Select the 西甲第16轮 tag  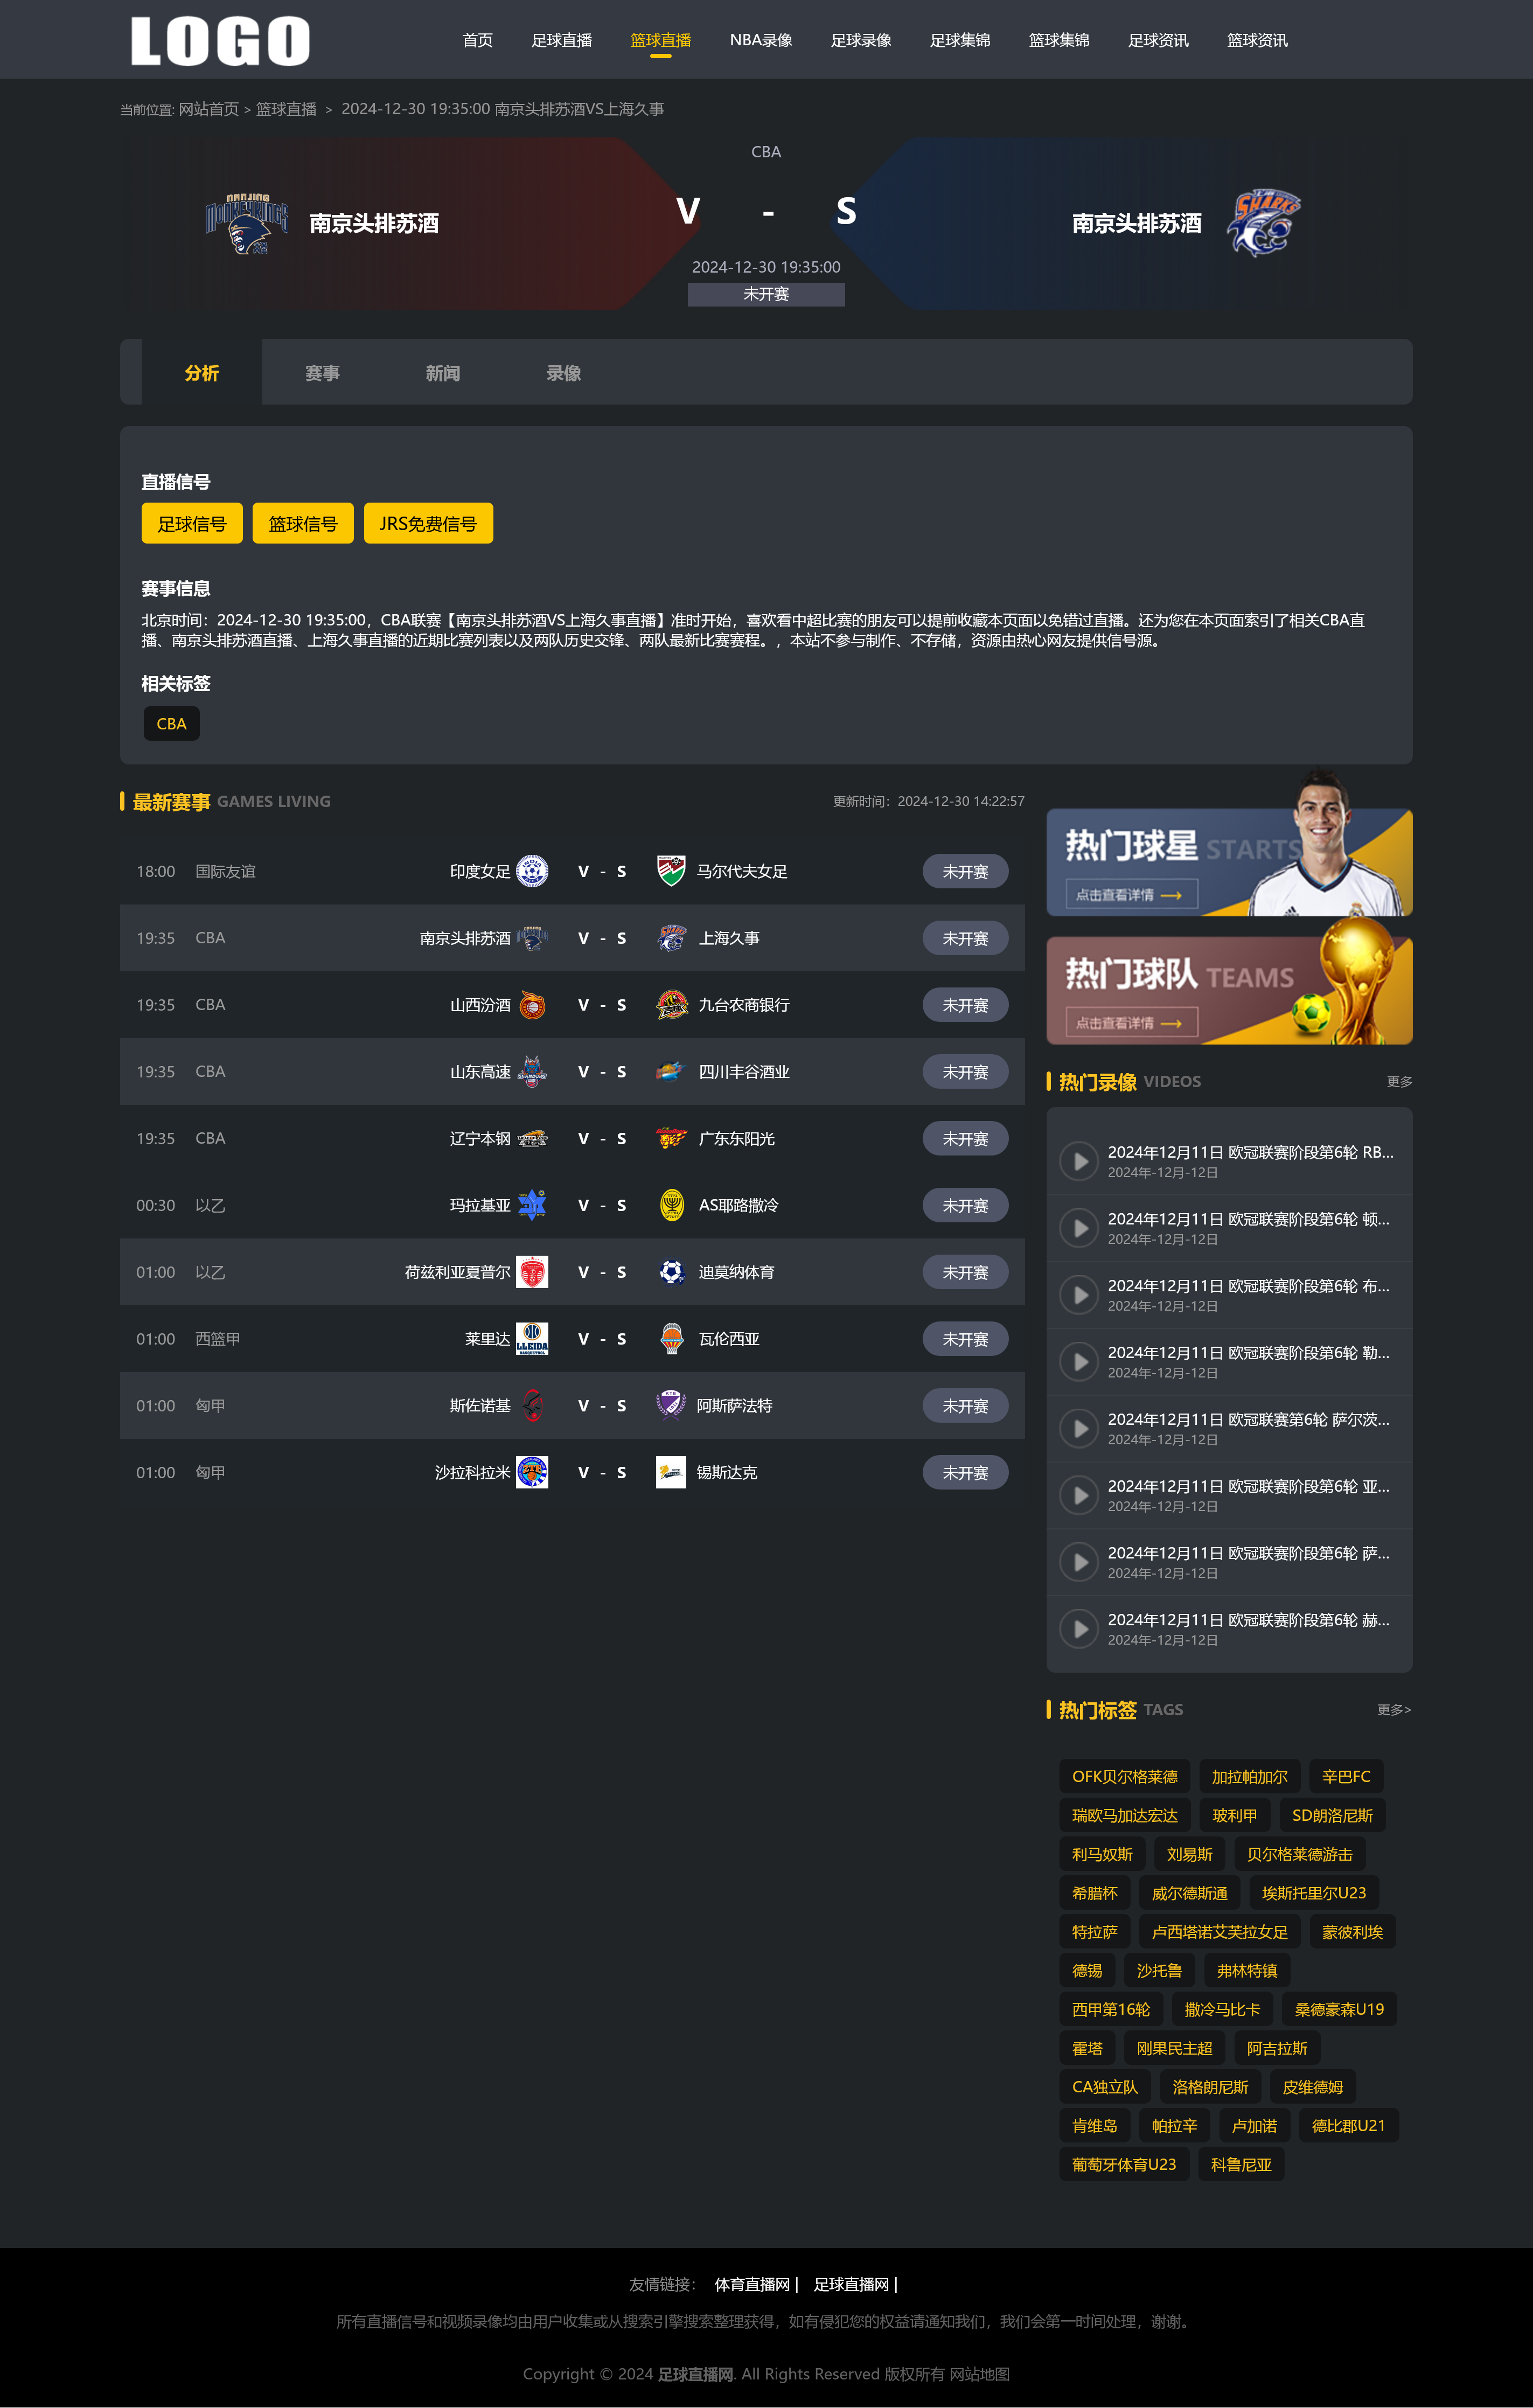coord(1111,2009)
